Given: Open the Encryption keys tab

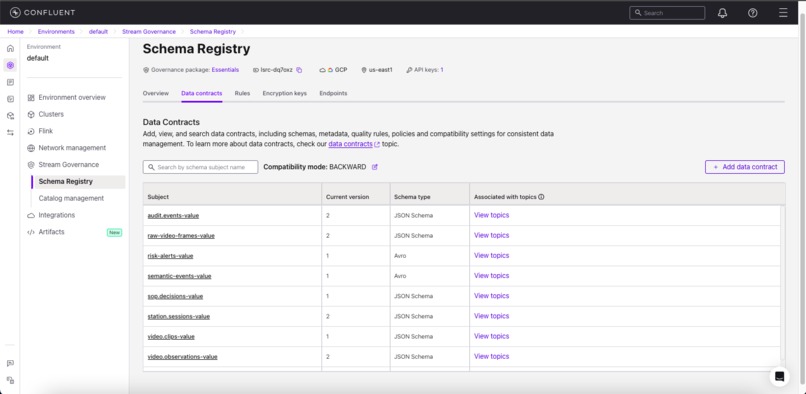Looking at the screenshot, I should click(x=284, y=93).
